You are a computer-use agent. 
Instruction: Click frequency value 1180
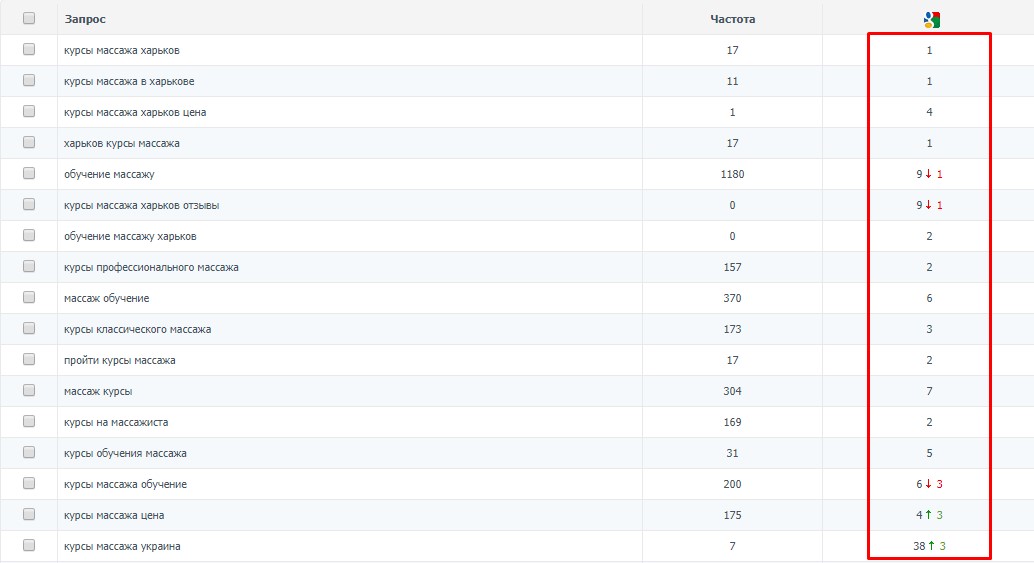tap(732, 174)
